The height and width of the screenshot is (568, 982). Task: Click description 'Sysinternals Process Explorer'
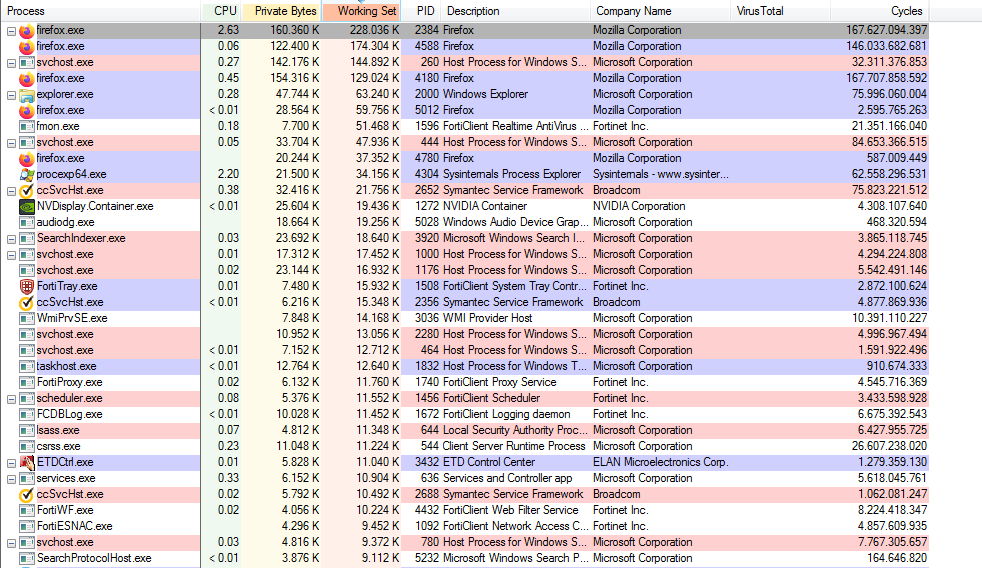pos(512,174)
